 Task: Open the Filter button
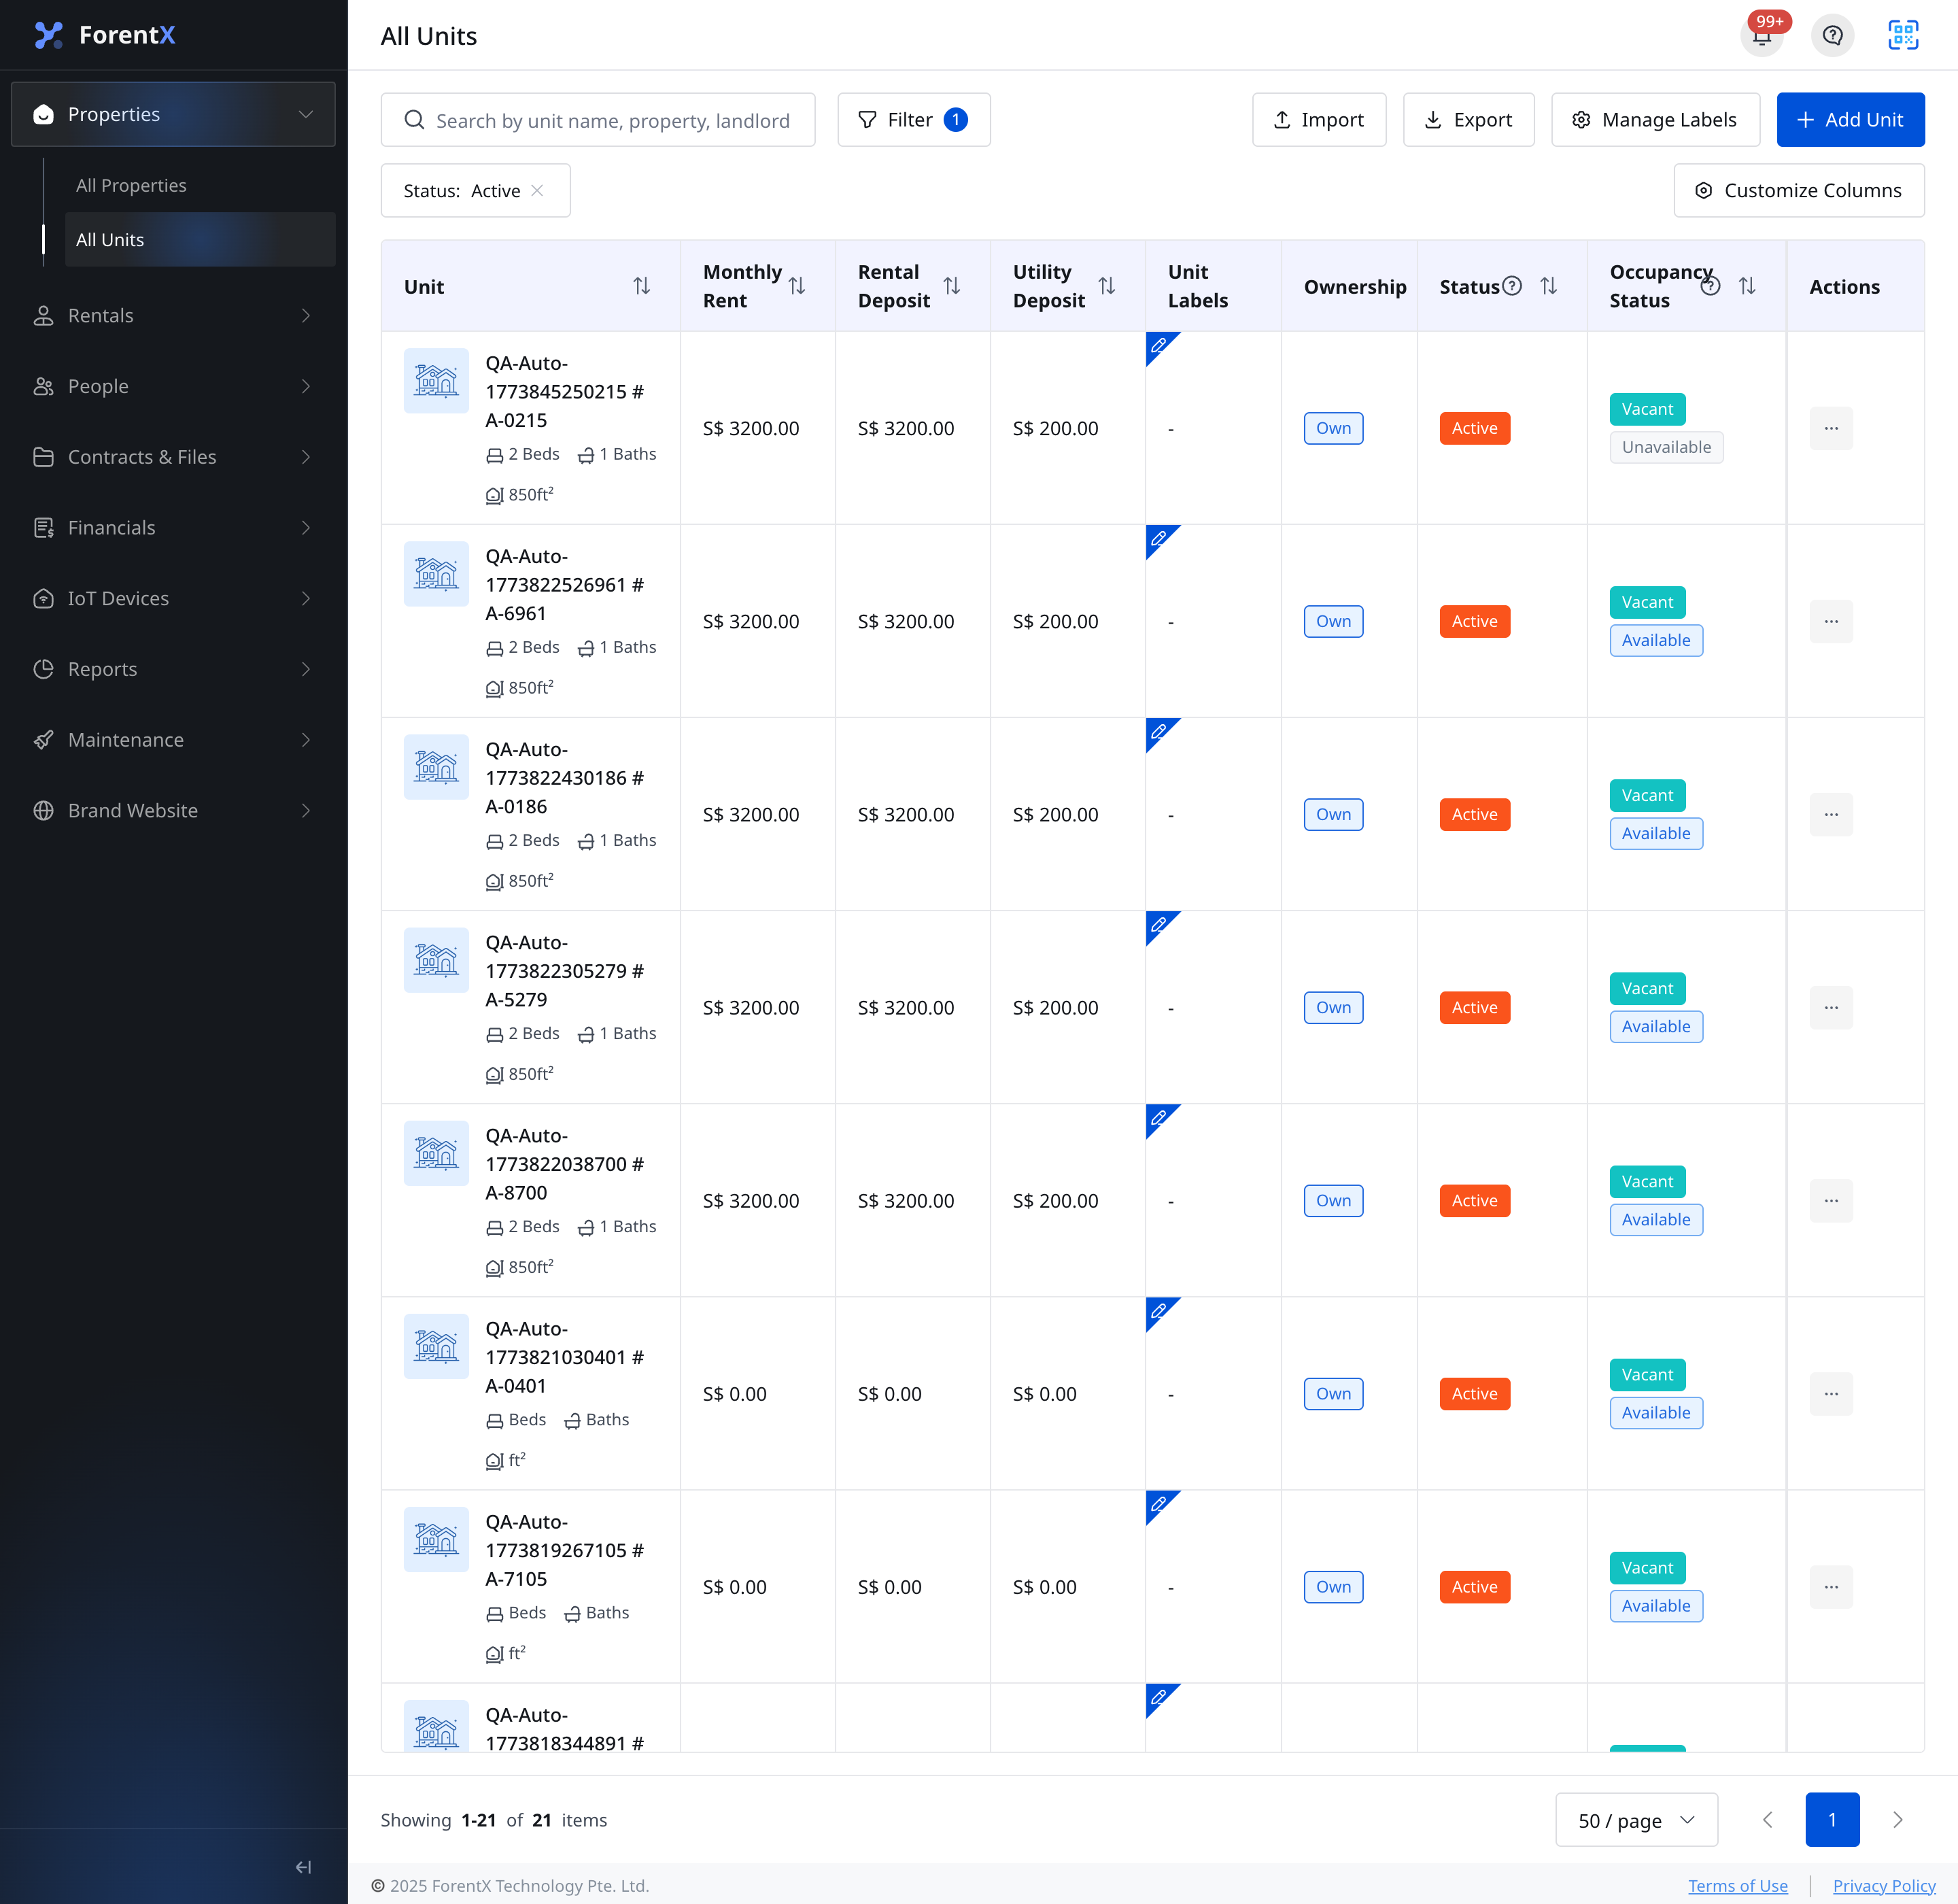pos(913,120)
